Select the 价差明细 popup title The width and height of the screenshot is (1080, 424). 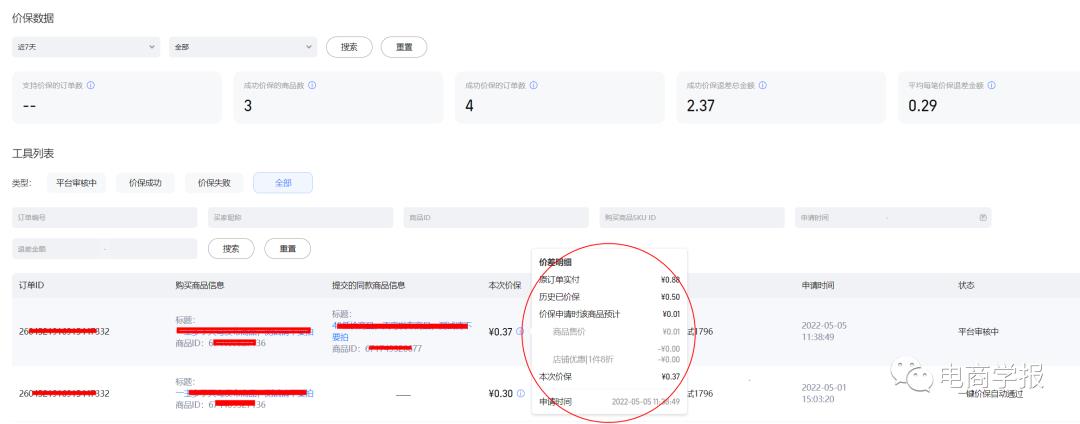coord(555,262)
